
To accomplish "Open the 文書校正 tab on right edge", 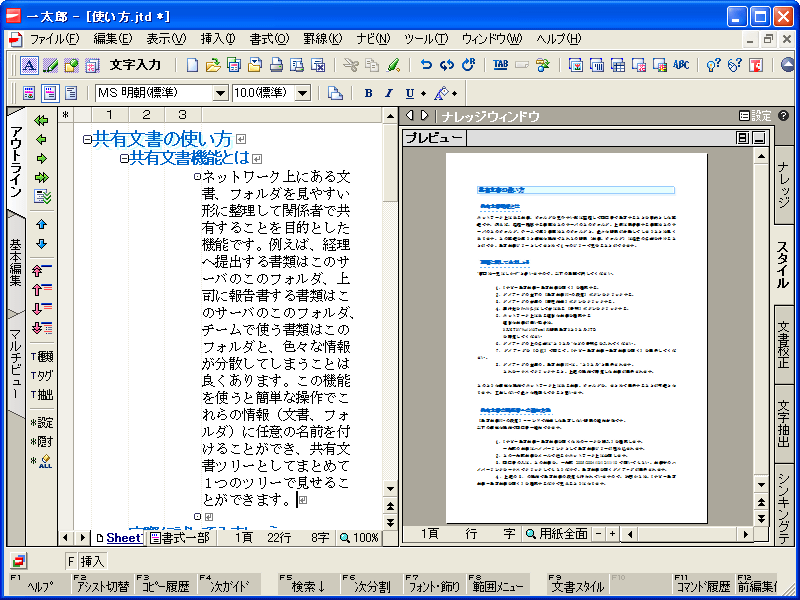I will [783, 344].
